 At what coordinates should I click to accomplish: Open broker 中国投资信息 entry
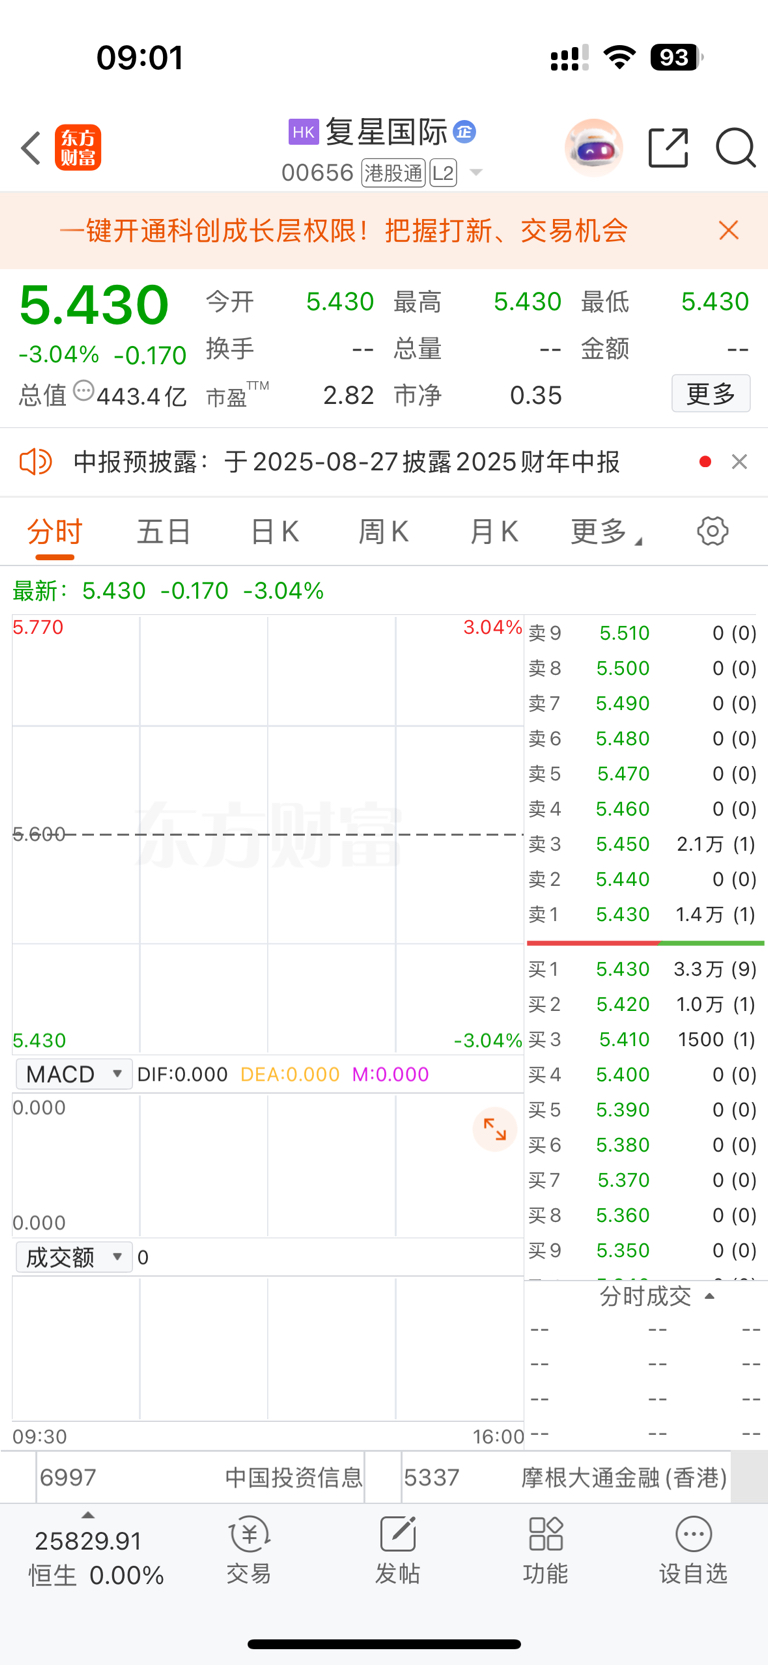201,1478
